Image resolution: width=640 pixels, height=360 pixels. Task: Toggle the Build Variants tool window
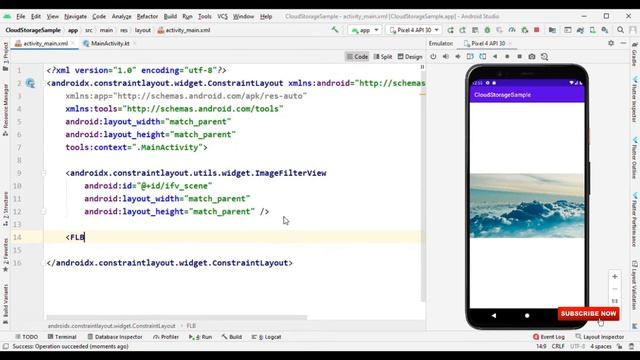point(5,304)
